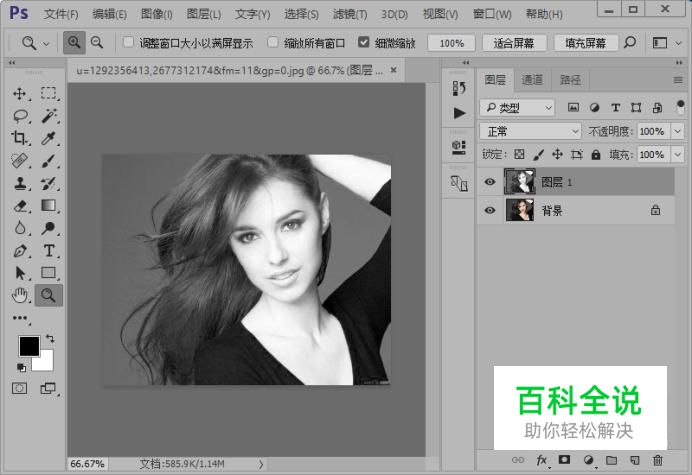Select the Zoom tool in the toolbox
Image resolution: width=692 pixels, height=475 pixels.
point(49,295)
